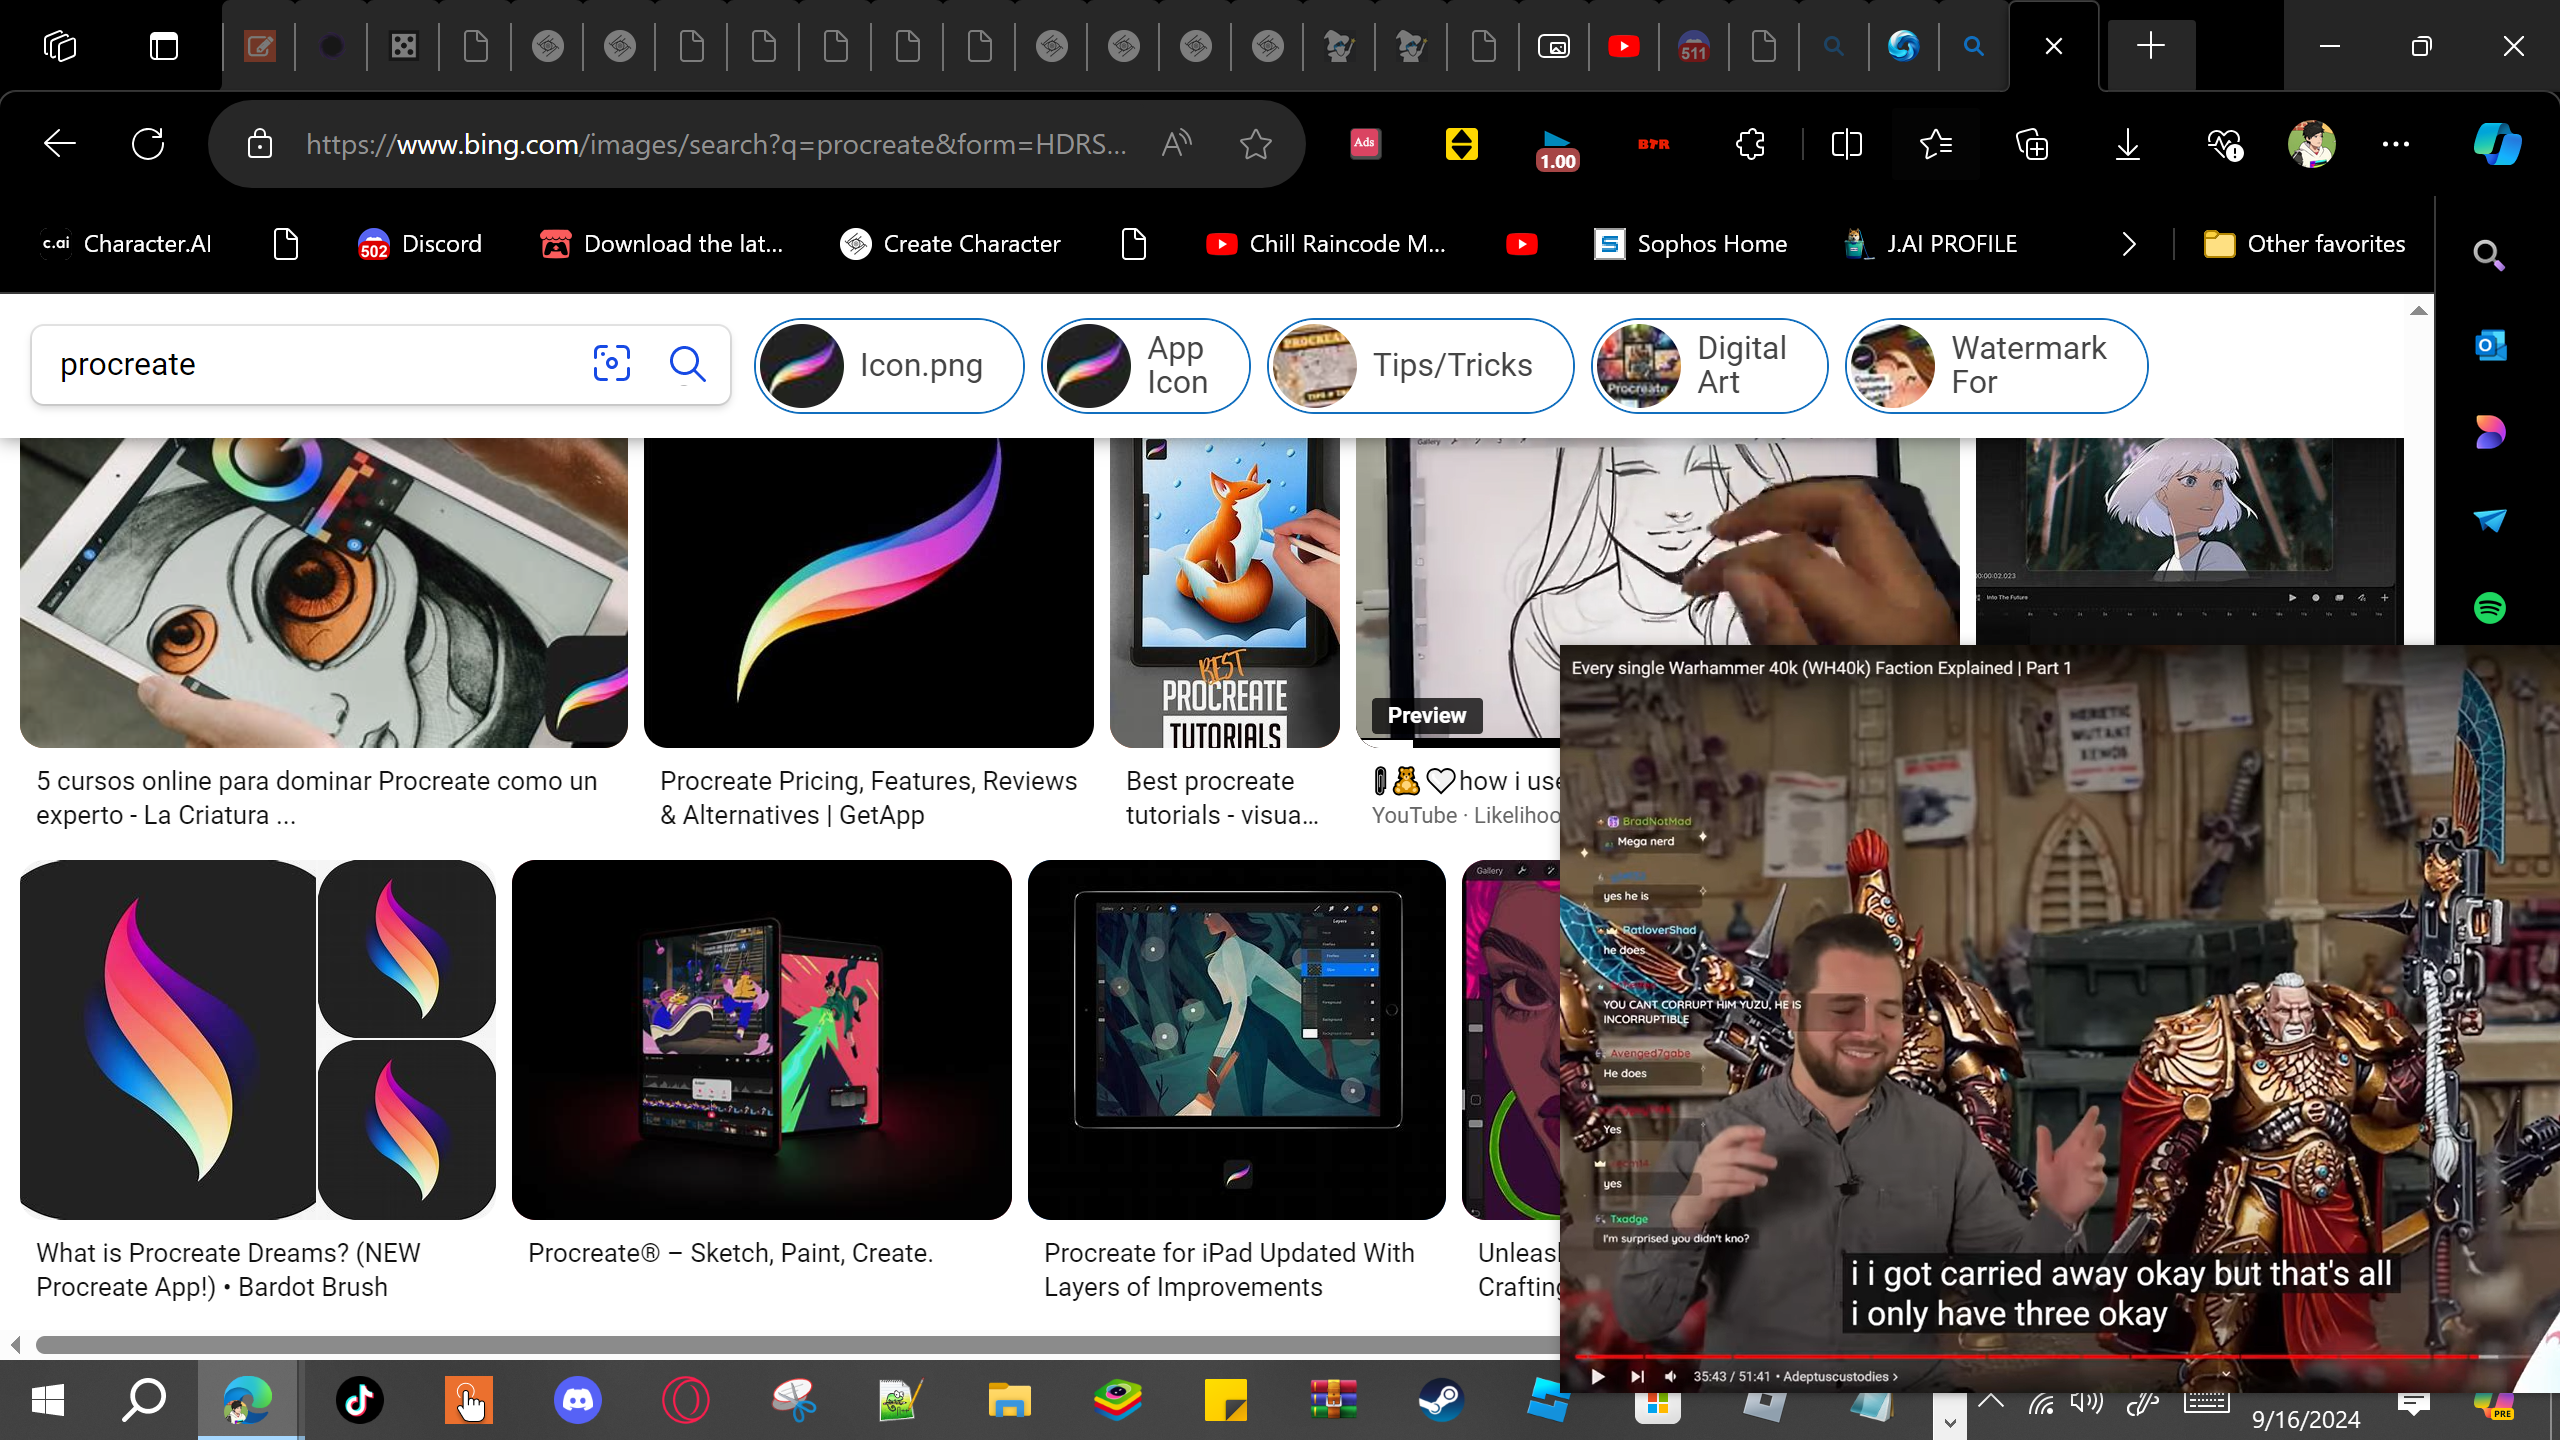Image resolution: width=2560 pixels, height=1440 pixels.
Task: Add this page to favorites with the star
Action: (1256, 144)
